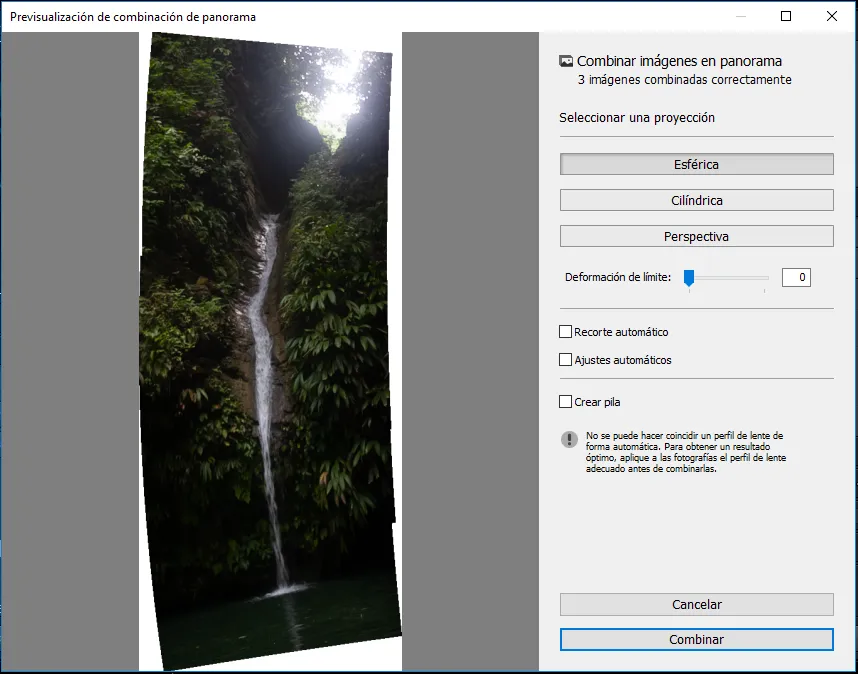This screenshot has height=674, width=858.
Task: Click the Cancelar button
Action: click(x=696, y=605)
